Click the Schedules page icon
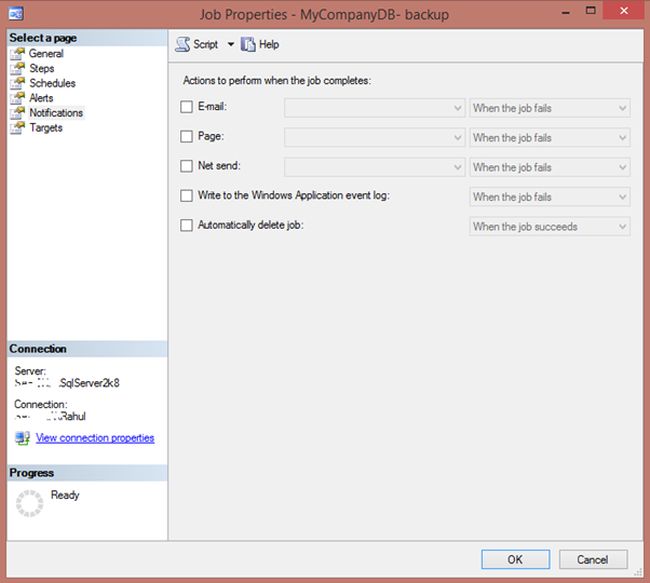650x583 pixels. tap(17, 83)
